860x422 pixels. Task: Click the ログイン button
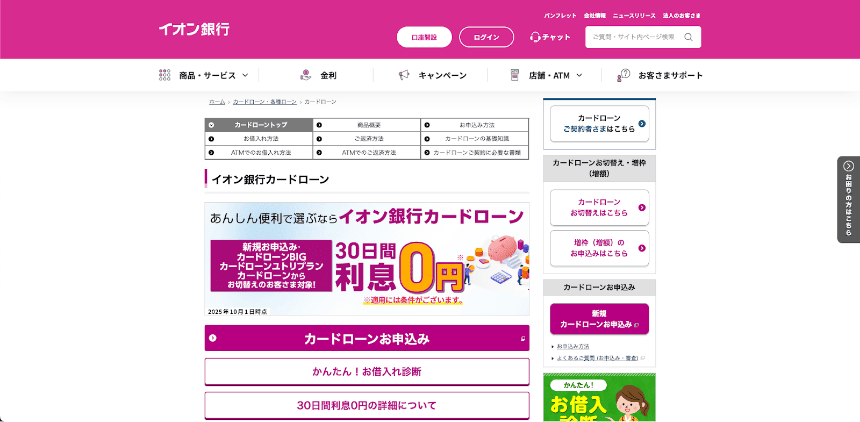click(x=486, y=37)
